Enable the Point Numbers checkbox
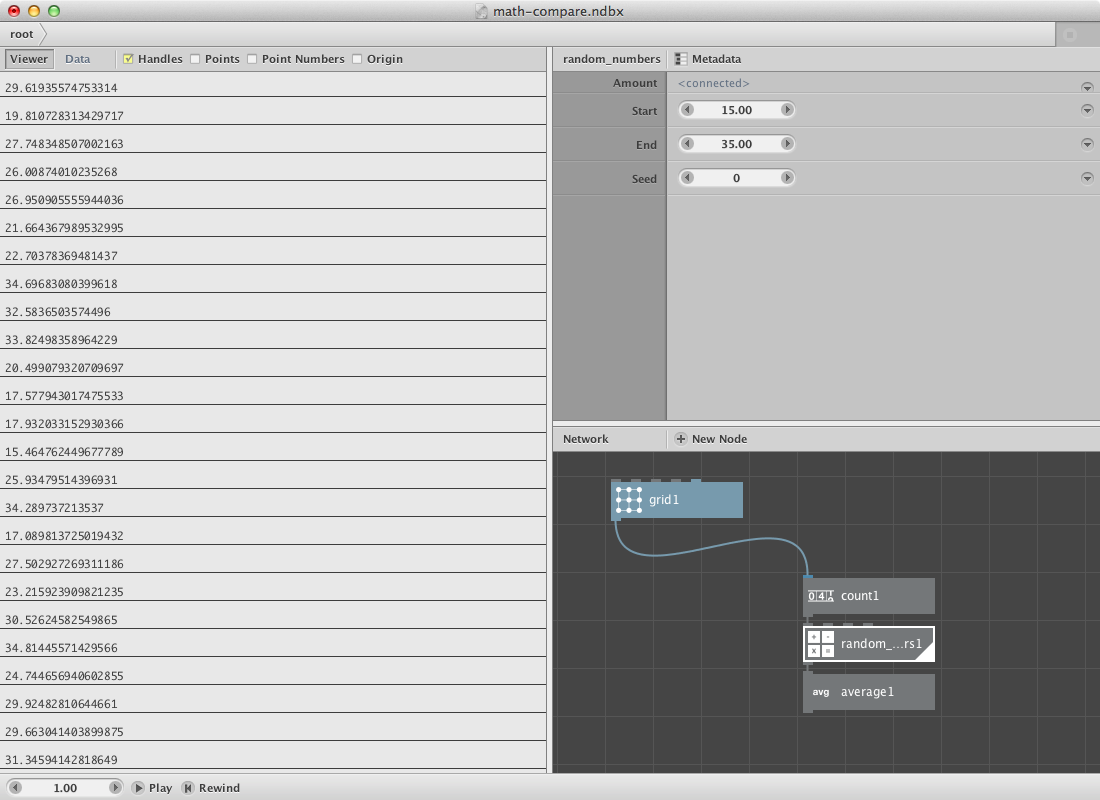 click(252, 59)
